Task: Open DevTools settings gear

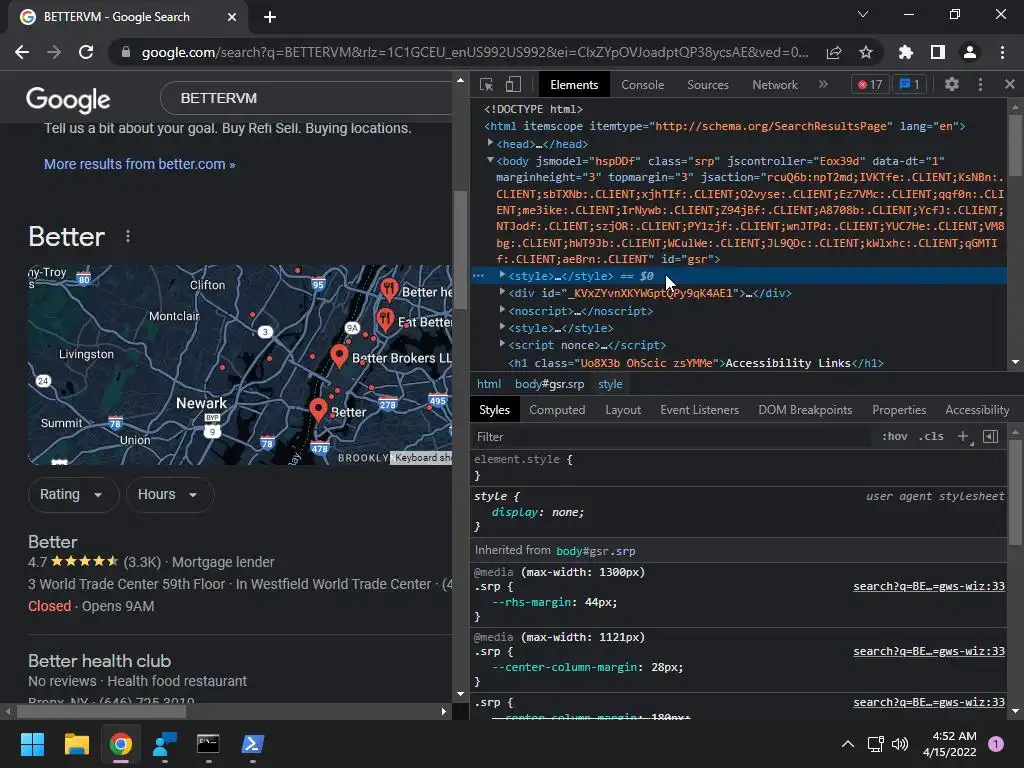Action: click(x=952, y=84)
